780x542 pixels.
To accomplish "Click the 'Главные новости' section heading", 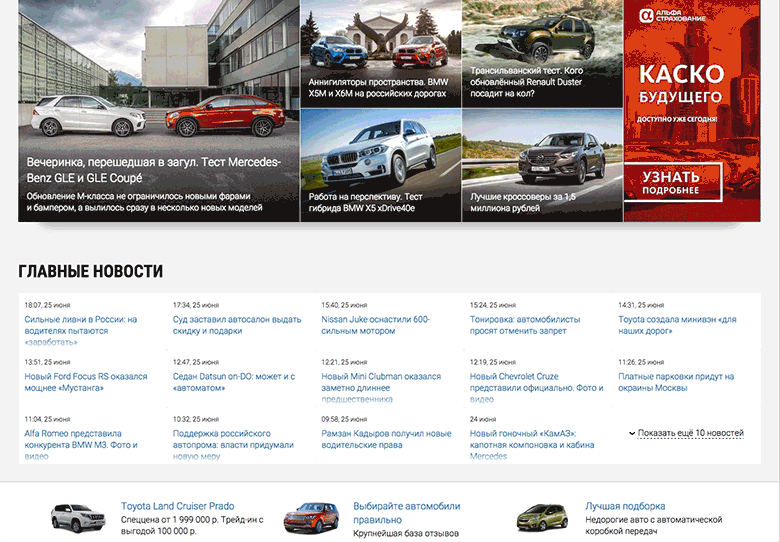I will 91,271.
